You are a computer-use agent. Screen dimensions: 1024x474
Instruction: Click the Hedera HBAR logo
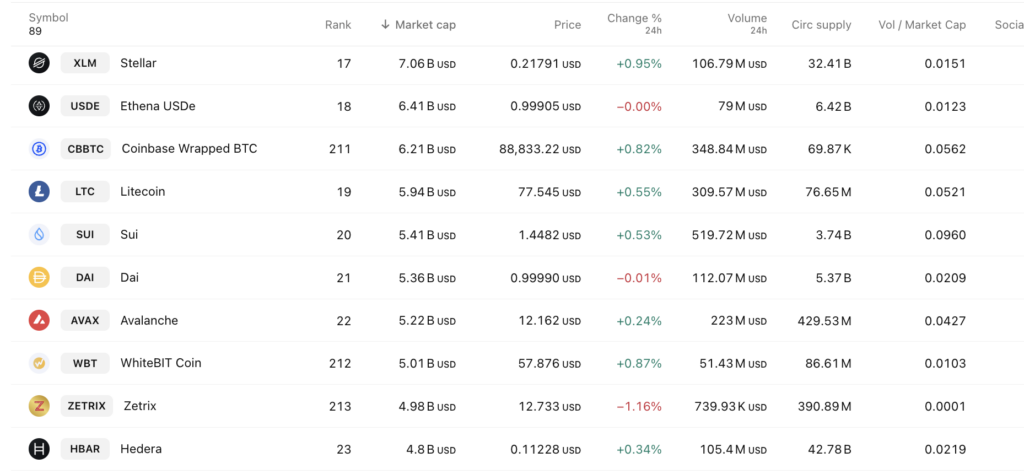coord(39,449)
